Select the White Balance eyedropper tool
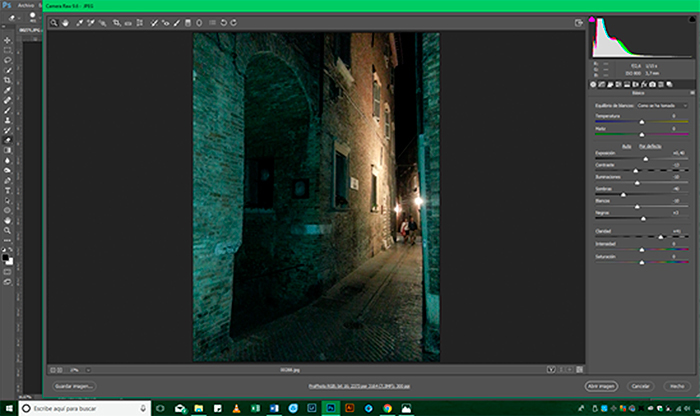Screen dimensions: 700x416 pyautogui.click(x=78, y=22)
